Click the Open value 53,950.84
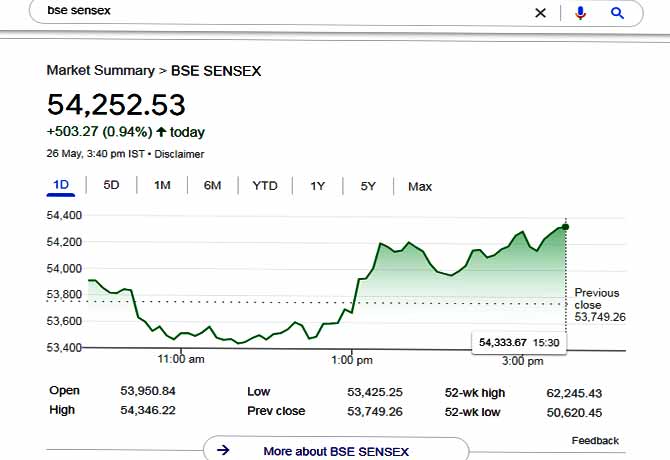Viewport: 670px width, 460px height. tap(148, 391)
